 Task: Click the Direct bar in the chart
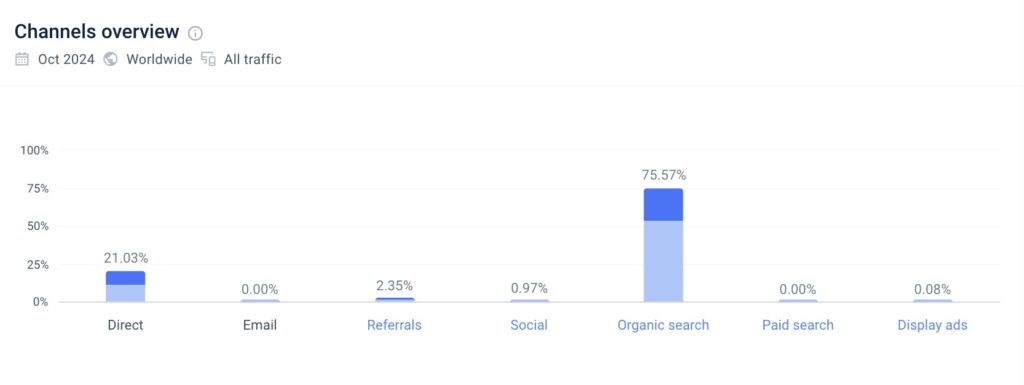tap(125, 286)
